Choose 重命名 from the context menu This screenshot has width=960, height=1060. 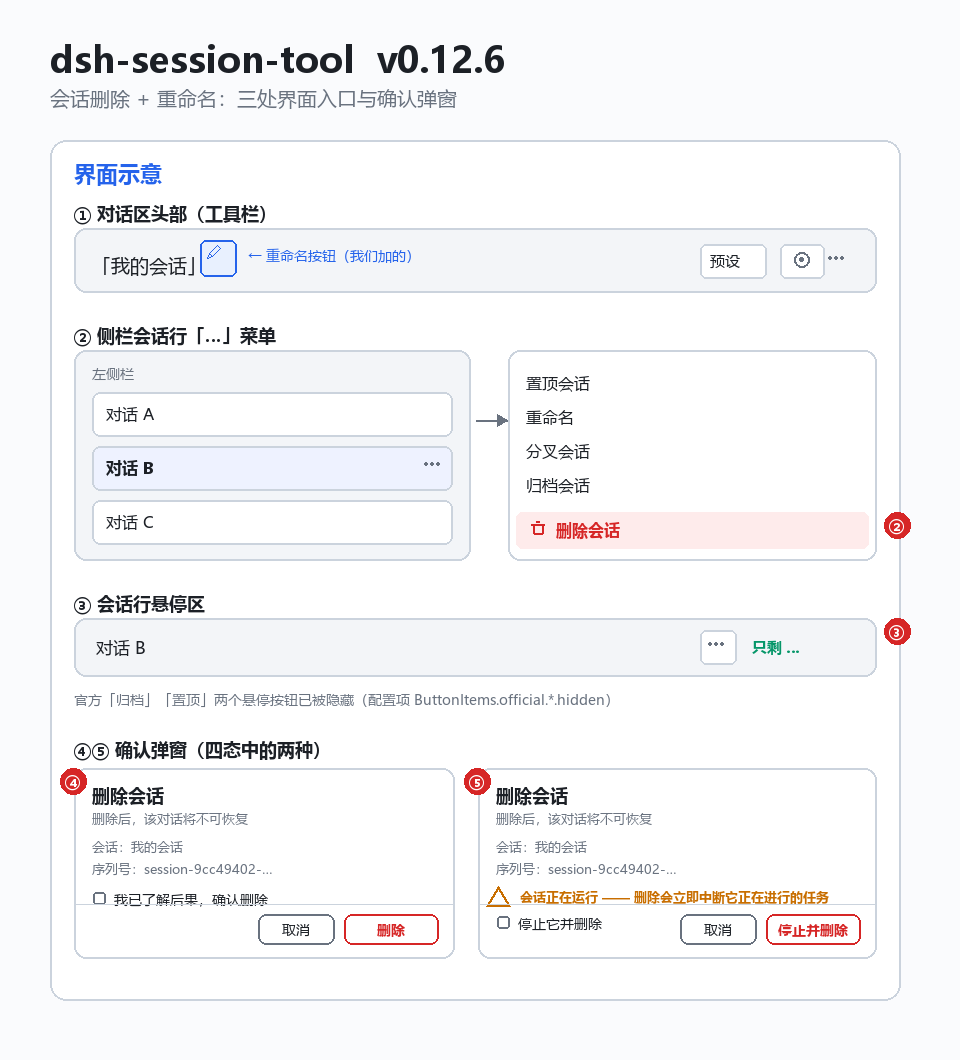click(x=550, y=418)
